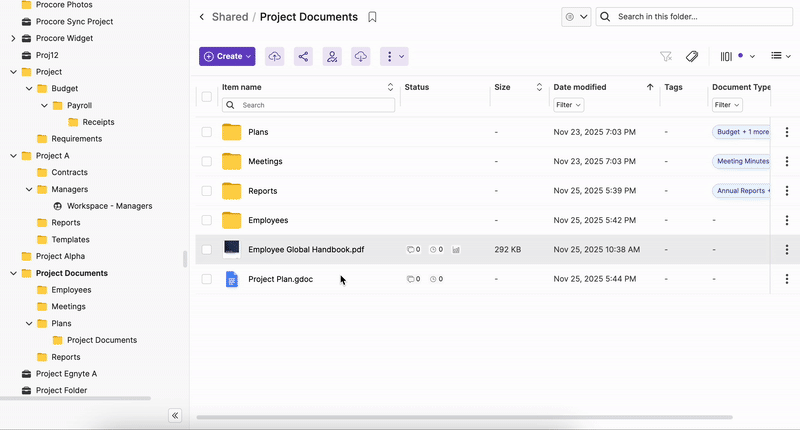The height and width of the screenshot is (430, 800).
Task: Check the Project Plan.gdoc checkbox
Action: [207, 279]
